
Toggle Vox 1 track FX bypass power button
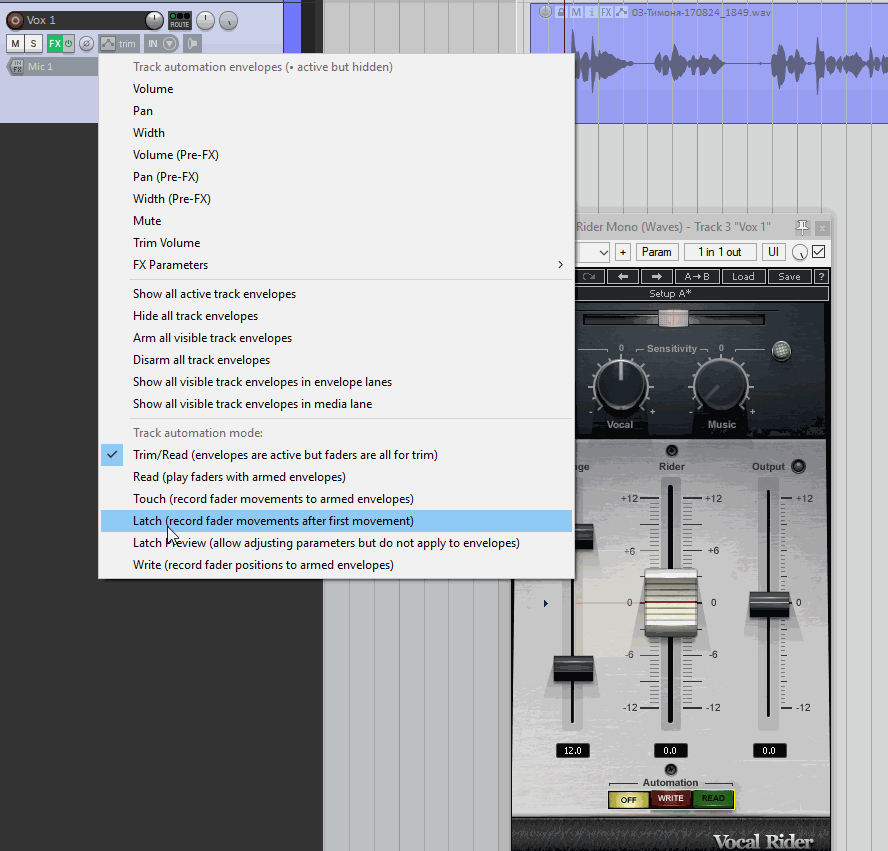[x=69, y=44]
